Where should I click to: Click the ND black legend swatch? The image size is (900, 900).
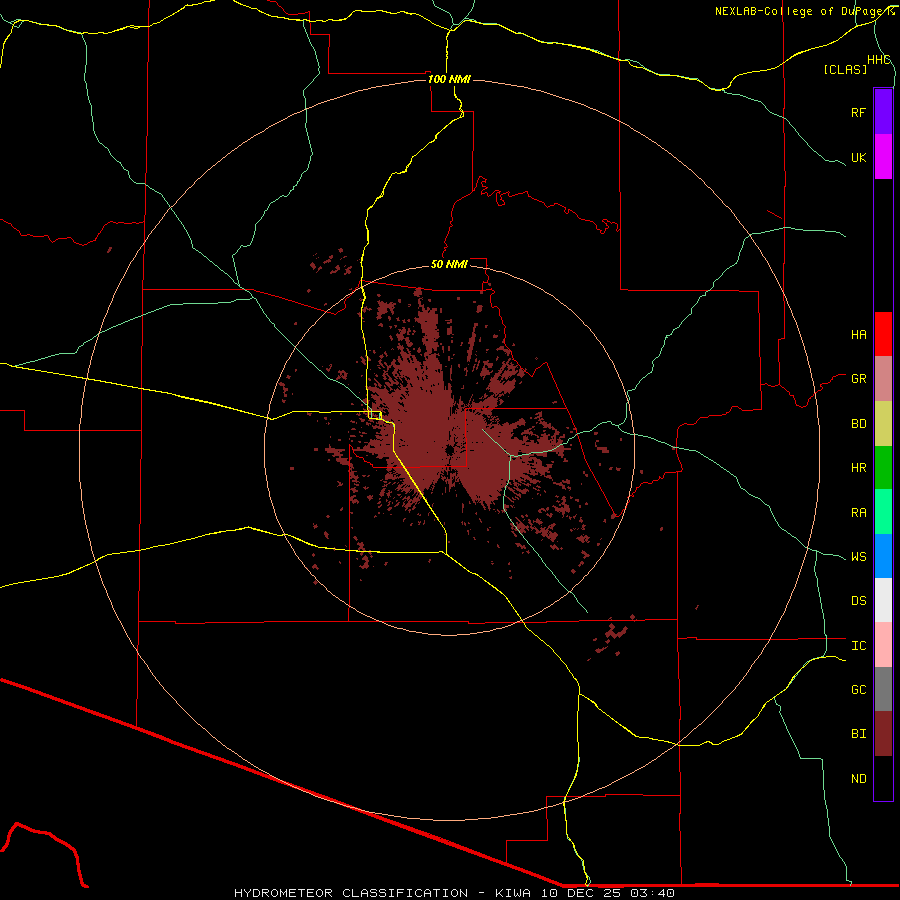pos(883,778)
